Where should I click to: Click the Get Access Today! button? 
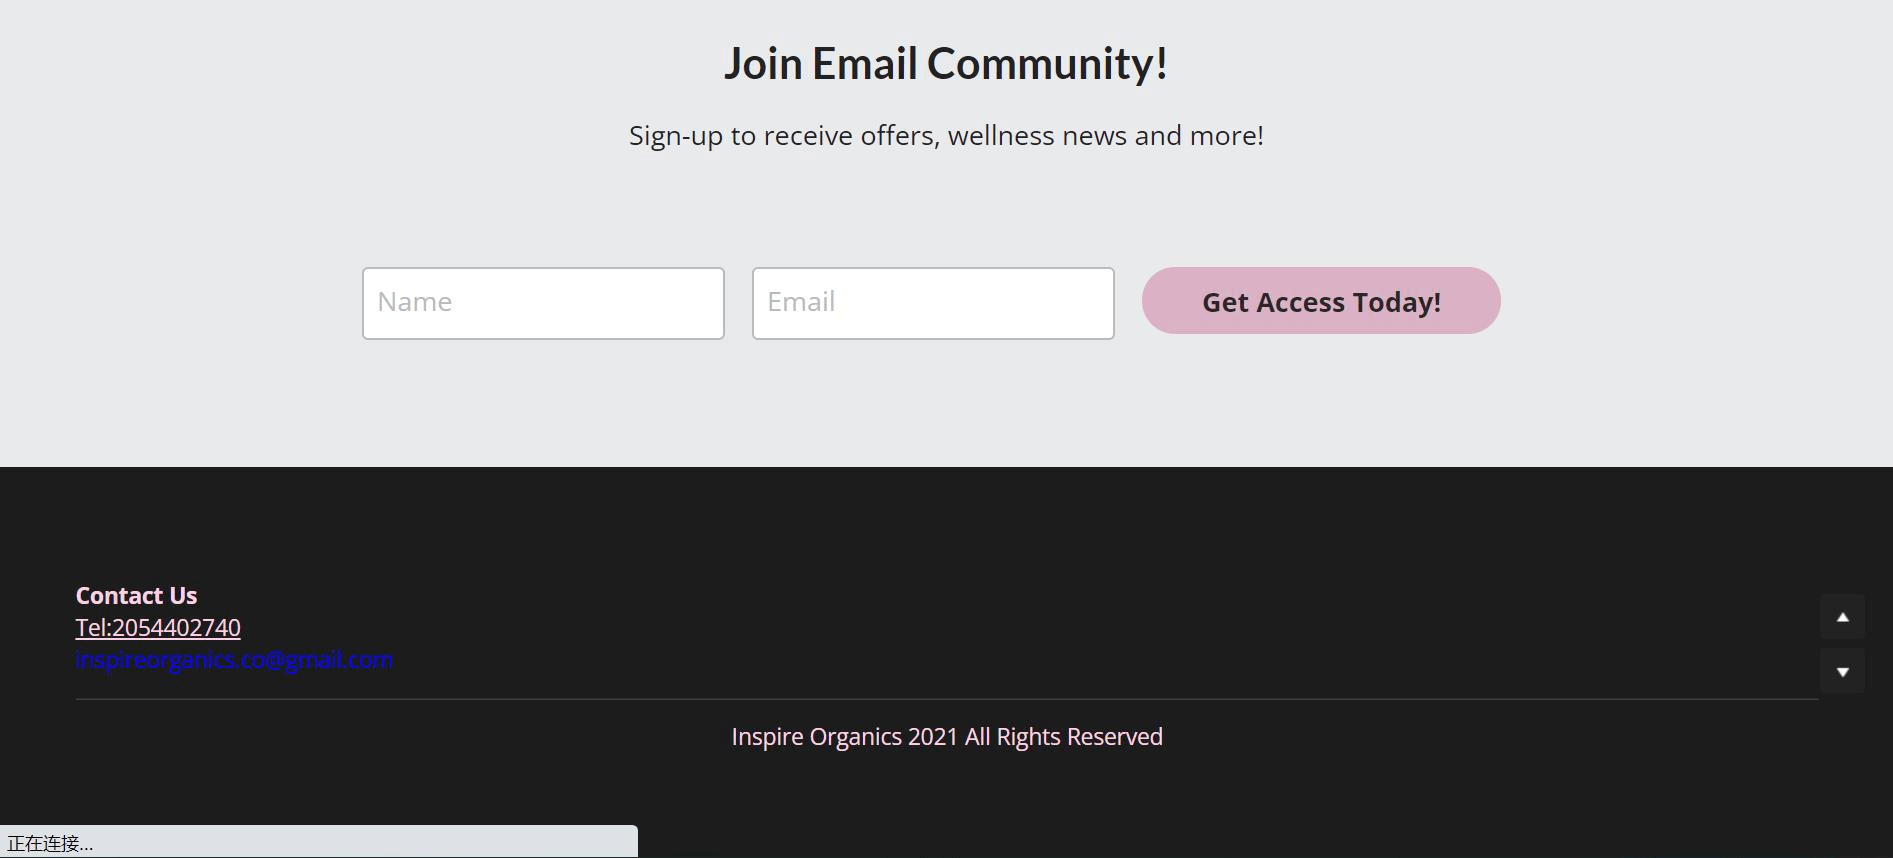coord(1321,301)
